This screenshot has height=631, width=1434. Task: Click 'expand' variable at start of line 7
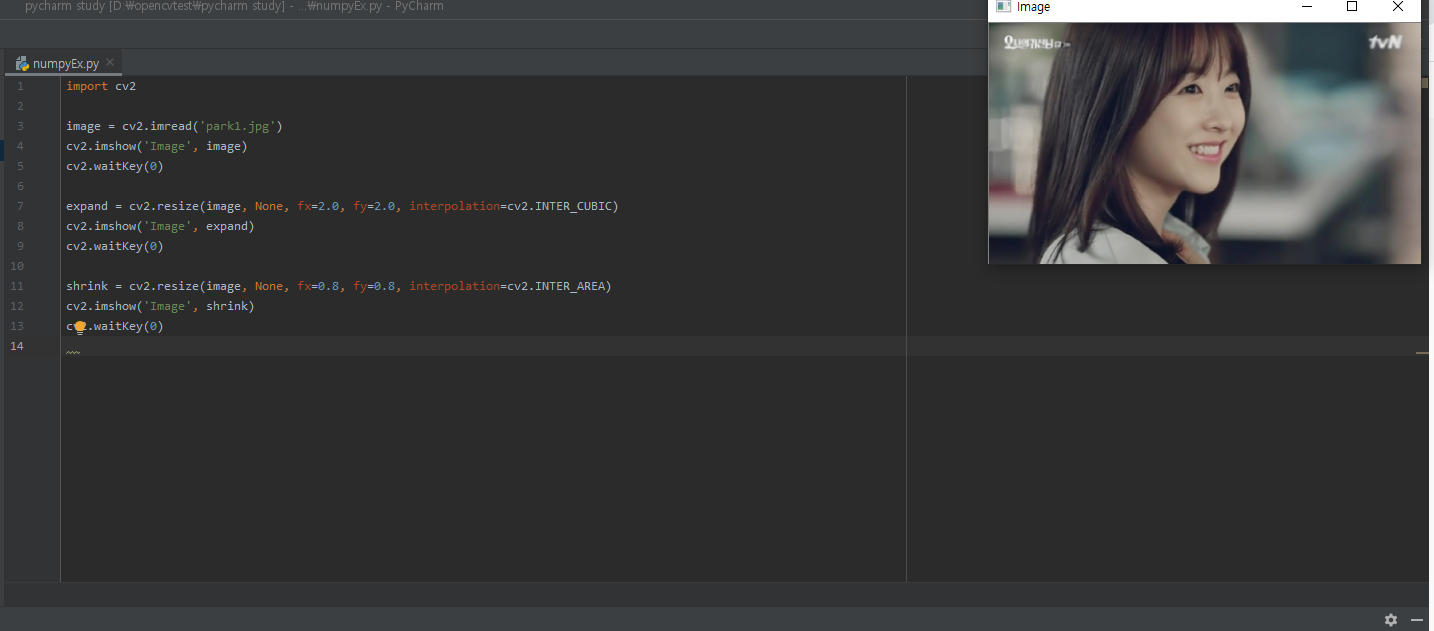[x=87, y=206]
